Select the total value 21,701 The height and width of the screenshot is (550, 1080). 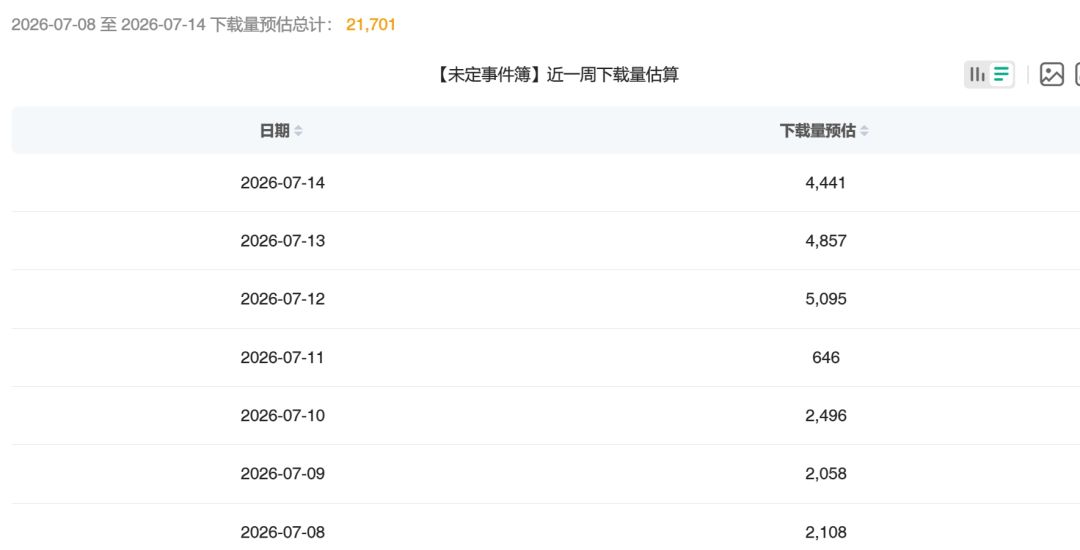click(x=371, y=25)
